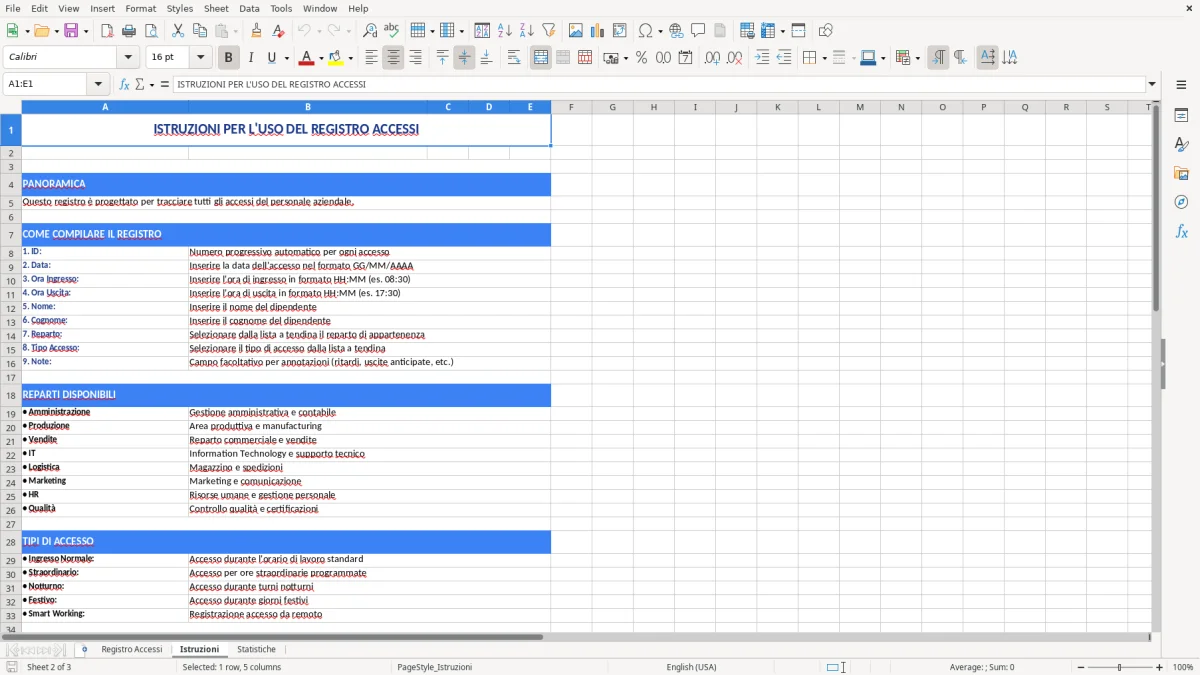
Task: Insert a special character
Action: pos(646,29)
